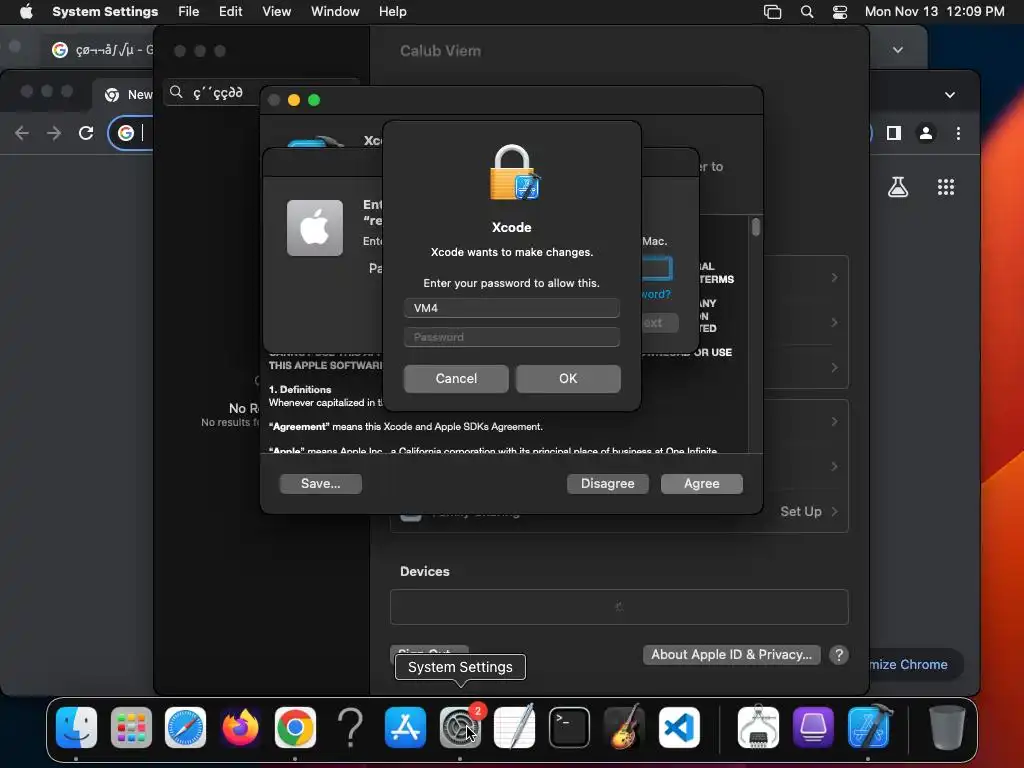Open the Trash in the dock
The height and width of the screenshot is (768, 1024).
coord(947,727)
